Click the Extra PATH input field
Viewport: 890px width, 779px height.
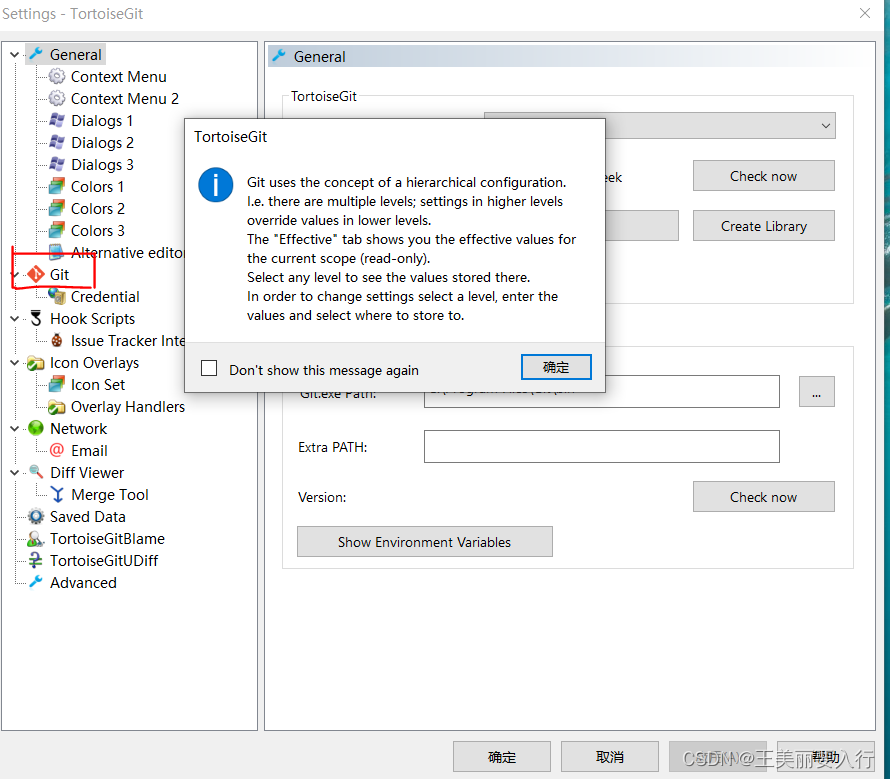point(601,446)
